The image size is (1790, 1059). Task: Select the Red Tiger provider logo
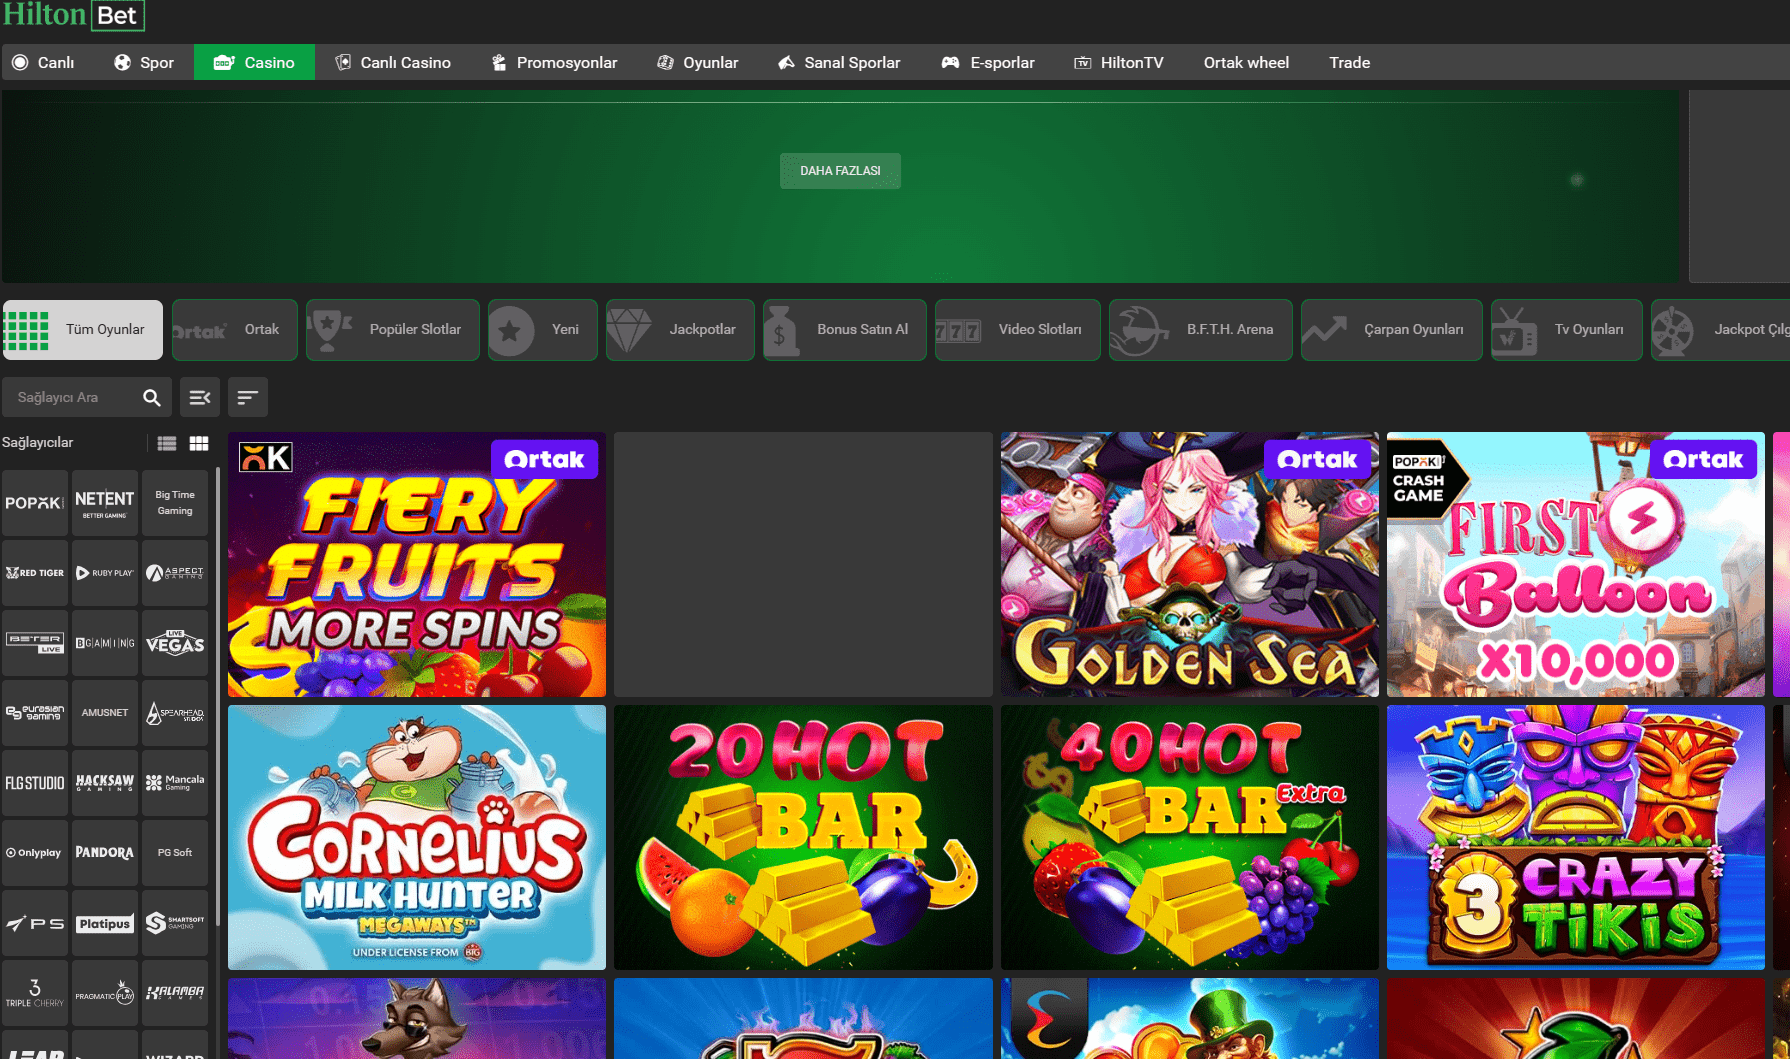click(x=35, y=573)
